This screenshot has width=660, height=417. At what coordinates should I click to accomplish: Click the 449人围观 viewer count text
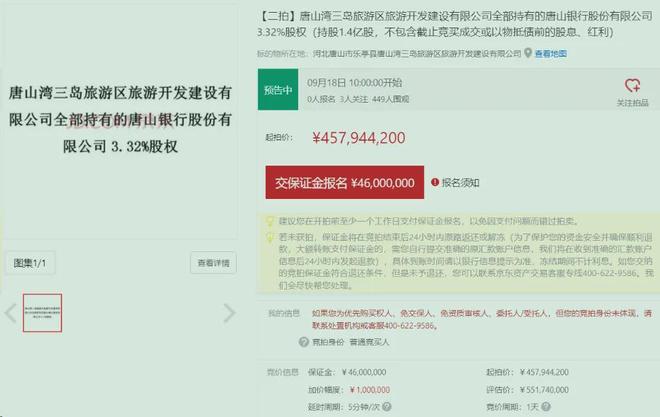(391, 99)
